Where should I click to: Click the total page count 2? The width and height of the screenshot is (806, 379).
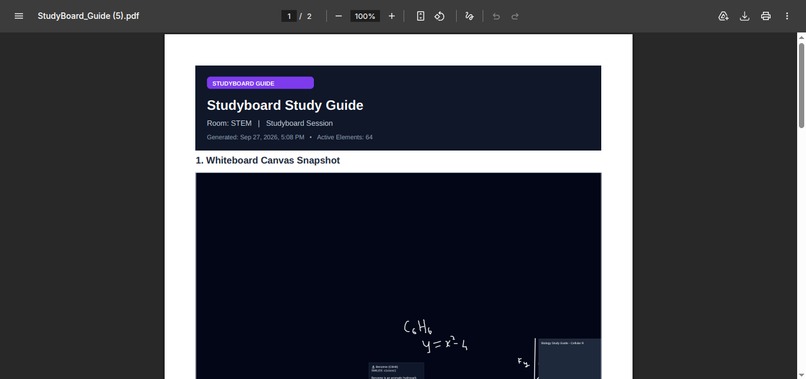point(309,16)
